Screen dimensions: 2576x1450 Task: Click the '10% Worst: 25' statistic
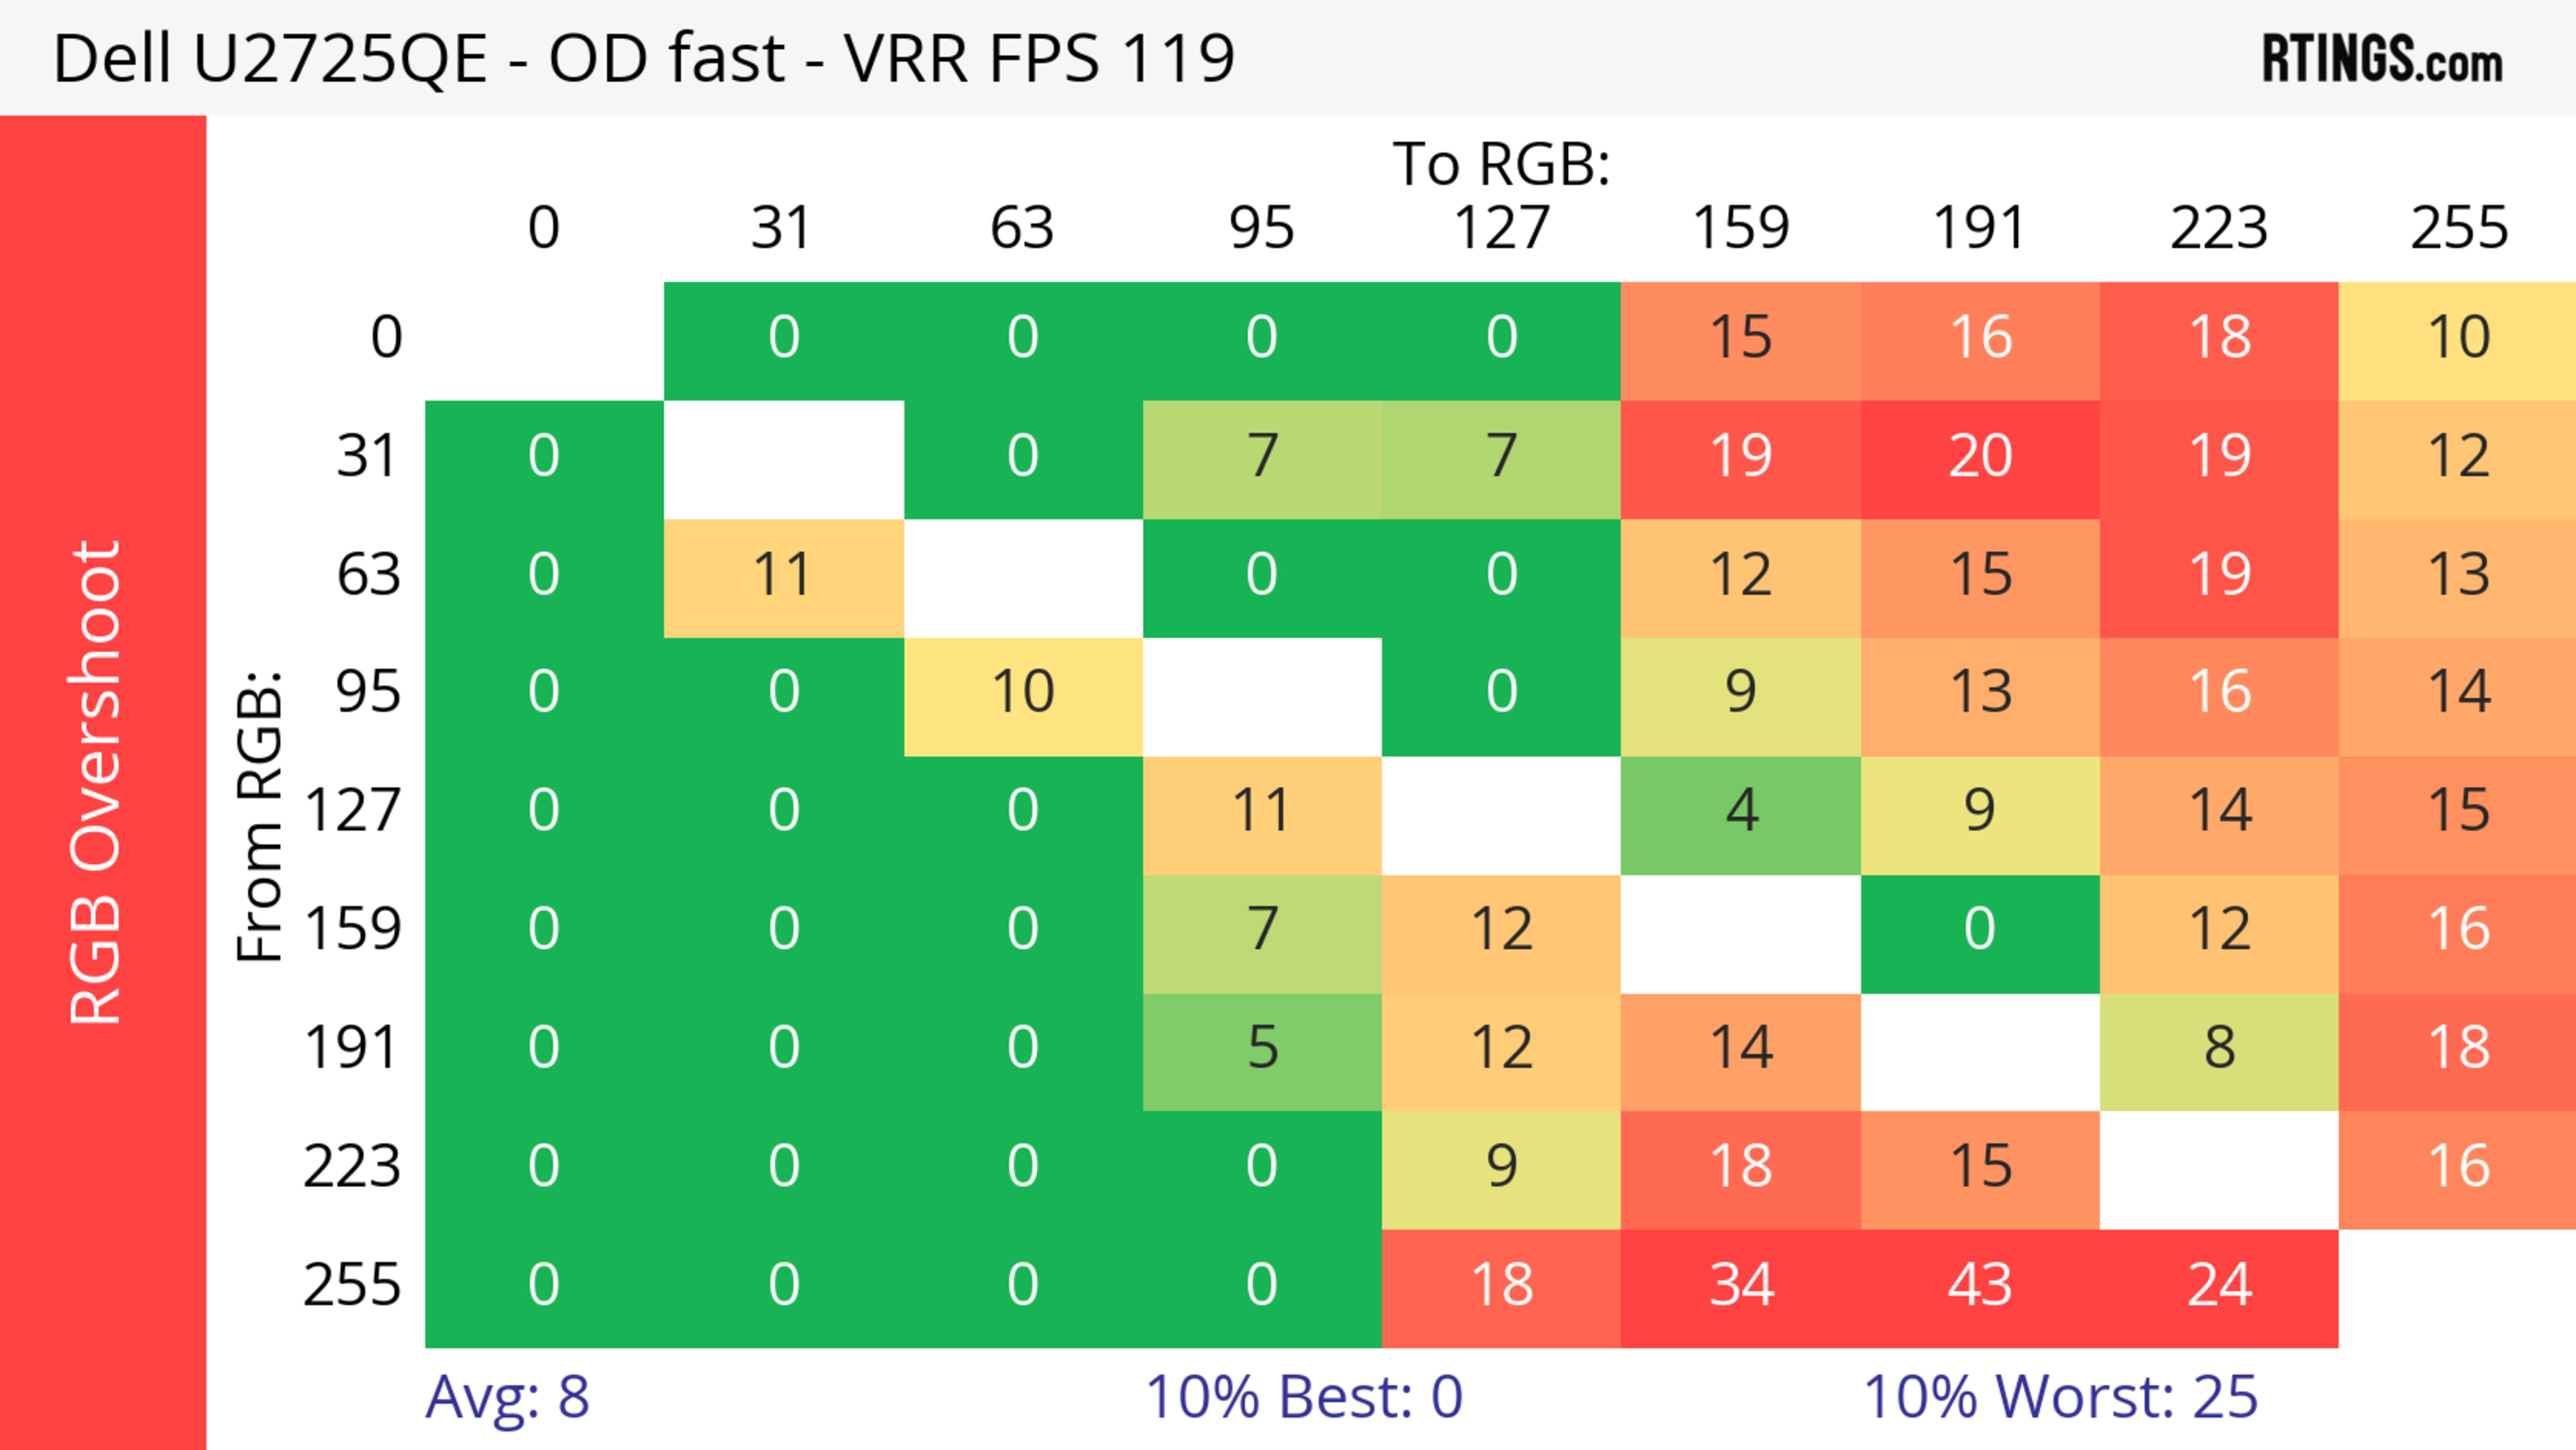pyautogui.click(x=2060, y=1397)
